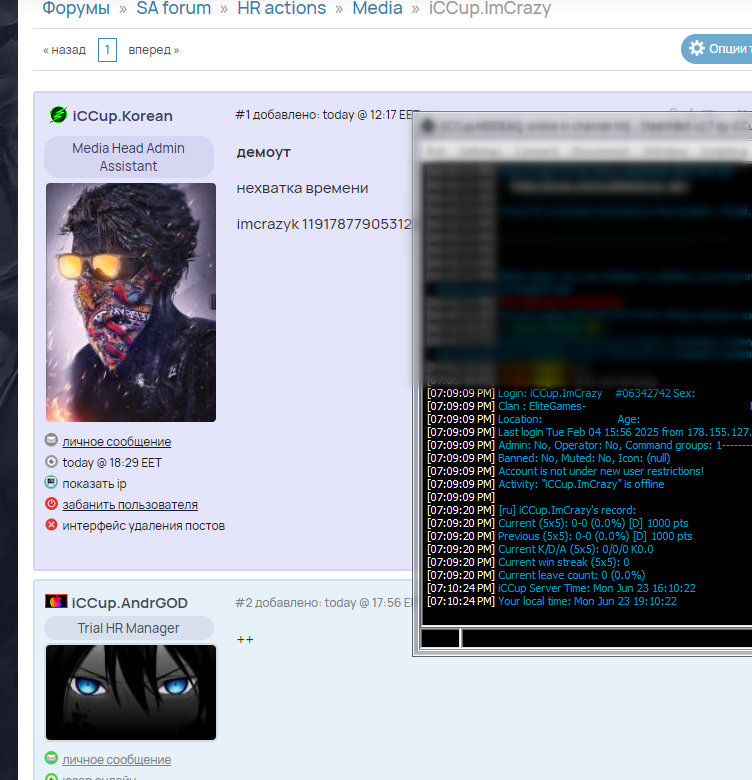
Task: Send личное сообщение to iCCup.AndrGOD
Action: (x=117, y=760)
